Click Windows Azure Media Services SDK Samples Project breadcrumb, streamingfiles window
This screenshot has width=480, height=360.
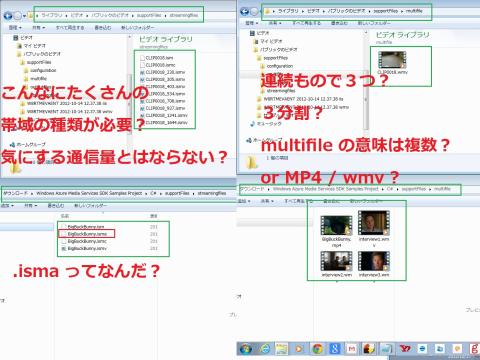point(89,193)
